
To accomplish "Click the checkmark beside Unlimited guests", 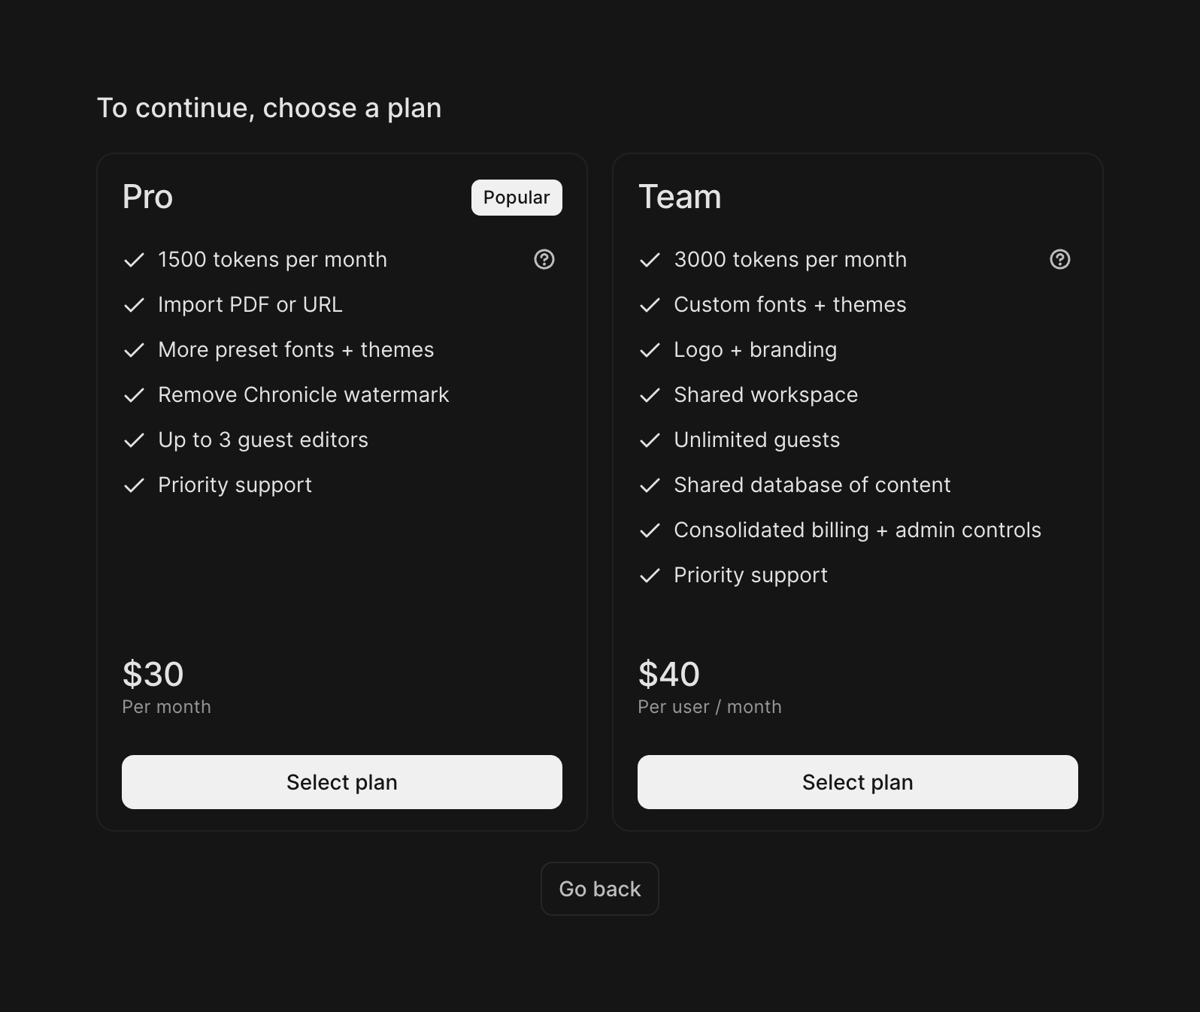I will click(650, 439).
